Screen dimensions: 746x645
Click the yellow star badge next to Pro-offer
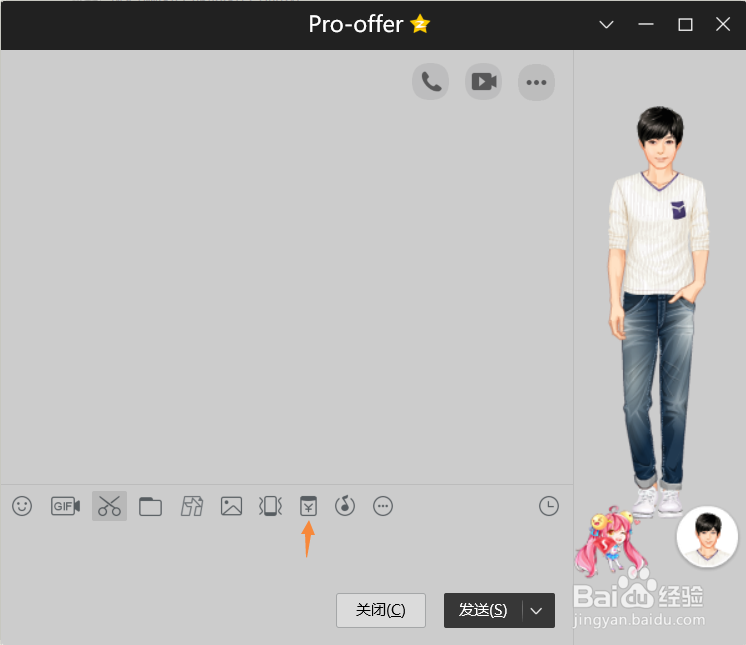tap(420, 24)
